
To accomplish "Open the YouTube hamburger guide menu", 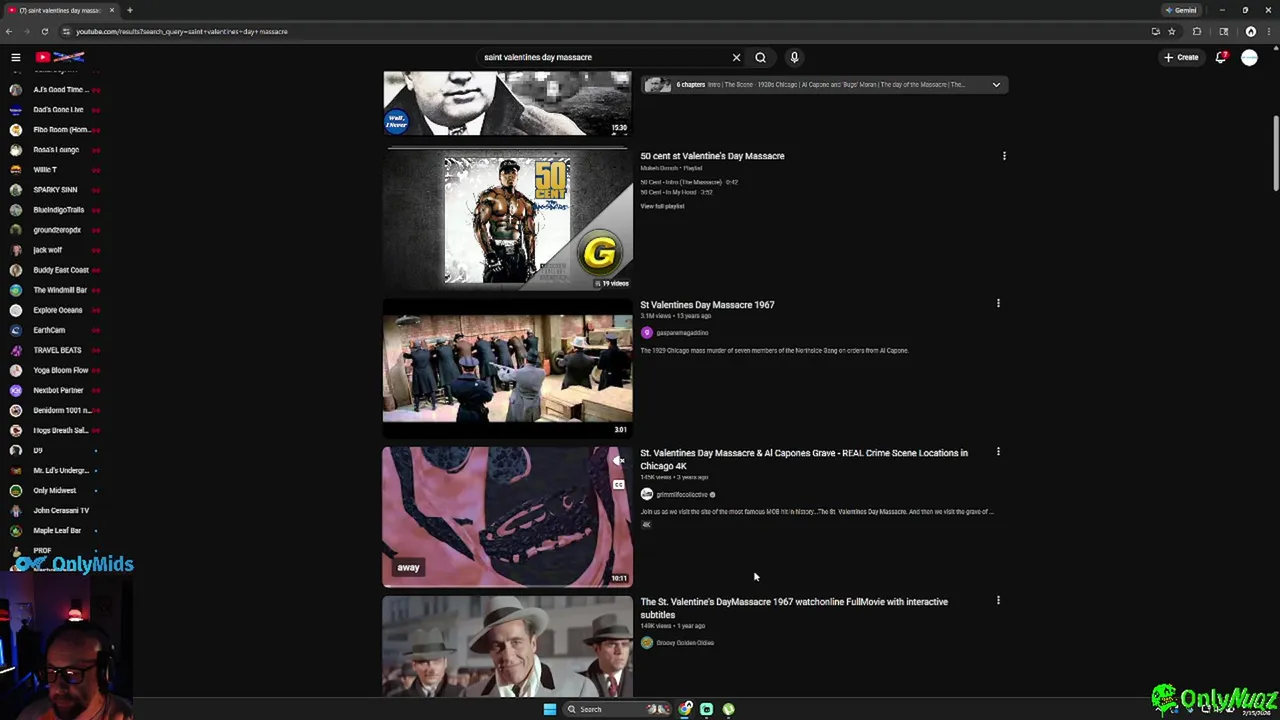I will point(16,57).
